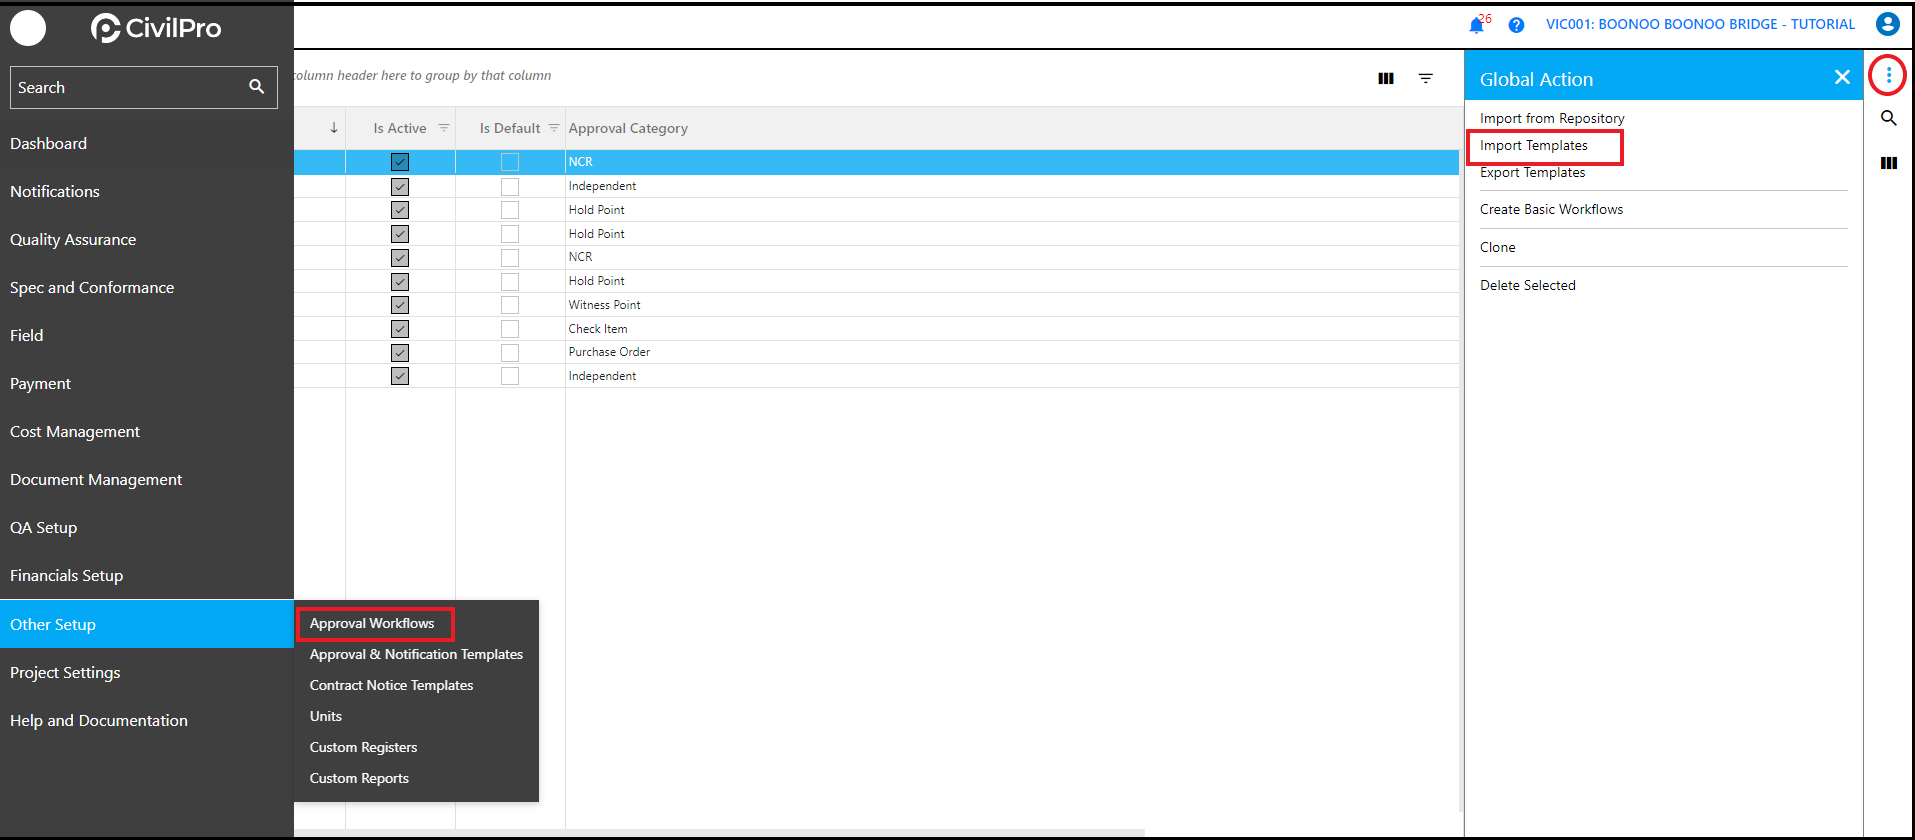Click the notifications bell icon
The image size is (1915, 840).
click(1476, 25)
